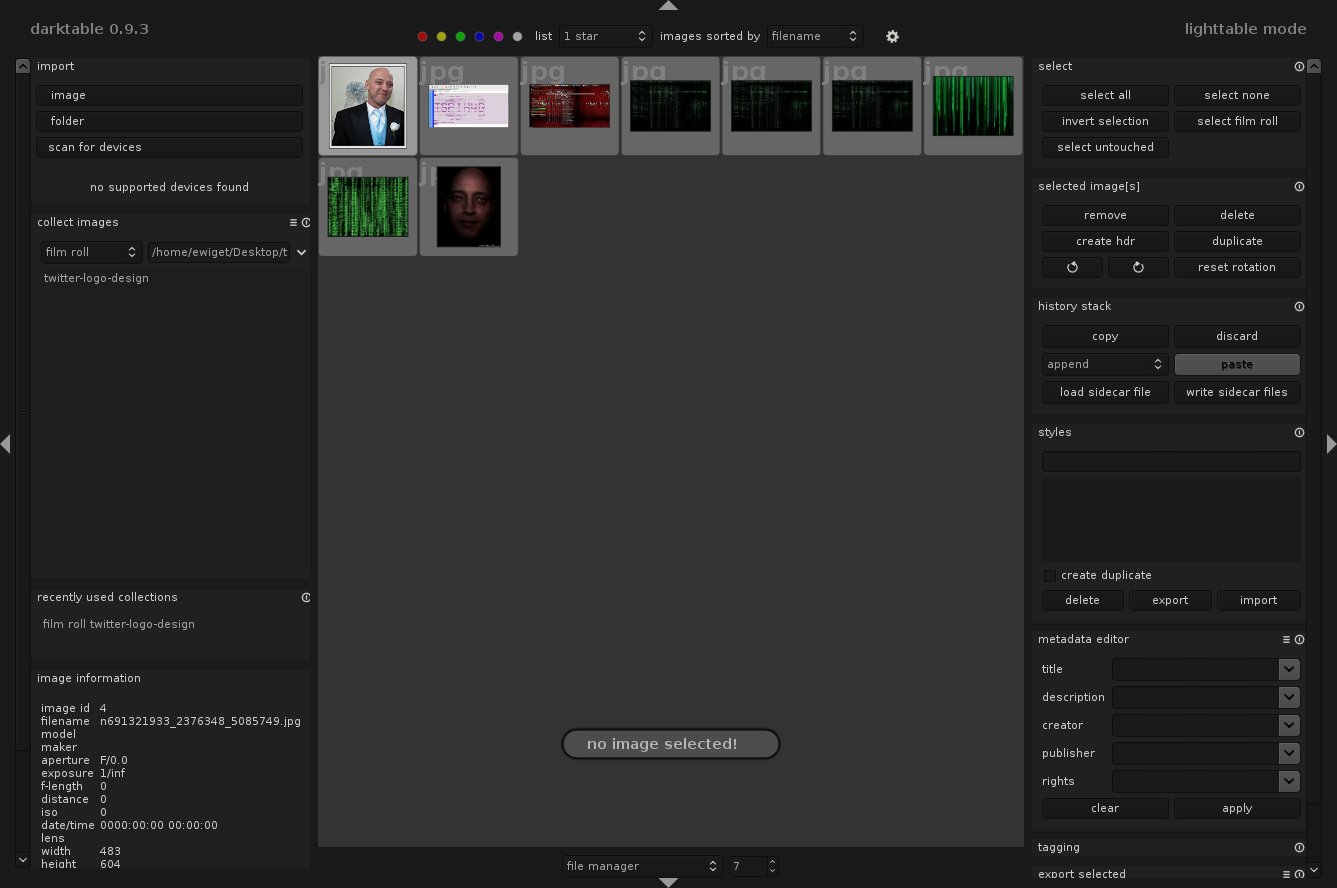
Task: Select the dark face portrait thumbnail
Action: (469, 207)
